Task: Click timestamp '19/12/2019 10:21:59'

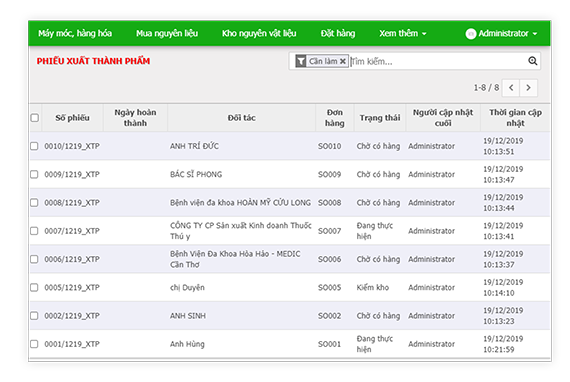Action: pyautogui.click(x=503, y=344)
